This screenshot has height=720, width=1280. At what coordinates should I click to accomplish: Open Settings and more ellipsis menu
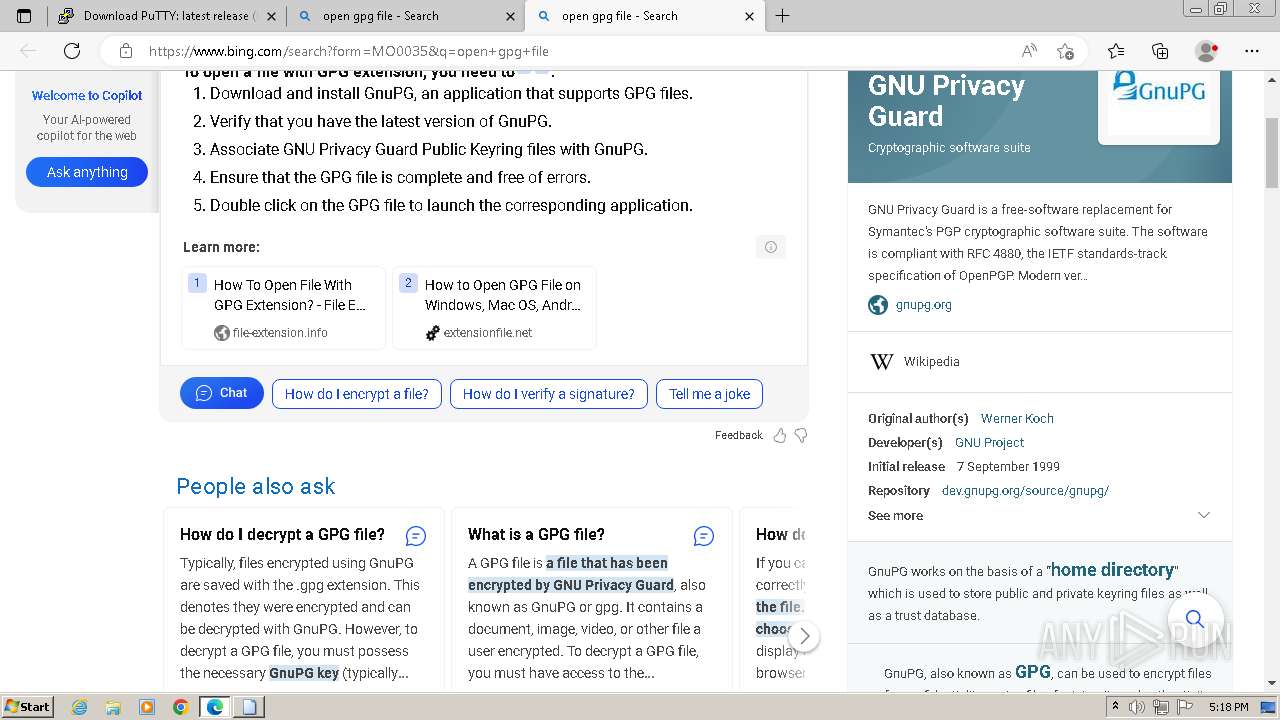point(1252,51)
